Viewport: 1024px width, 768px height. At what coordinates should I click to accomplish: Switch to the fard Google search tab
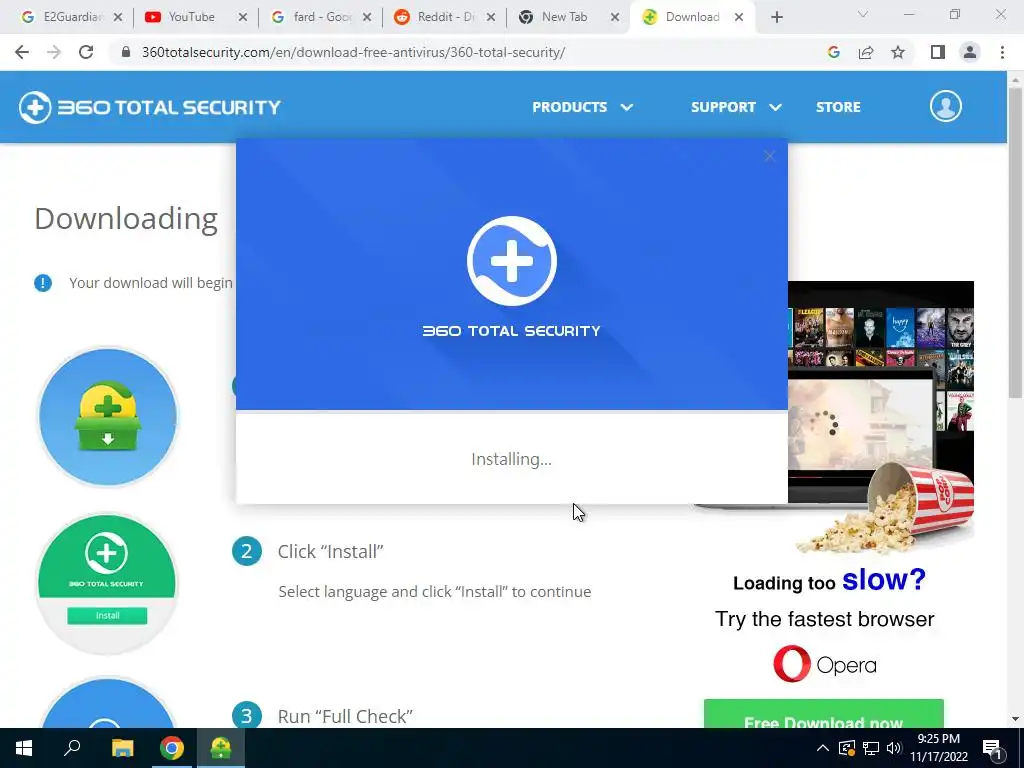click(319, 18)
